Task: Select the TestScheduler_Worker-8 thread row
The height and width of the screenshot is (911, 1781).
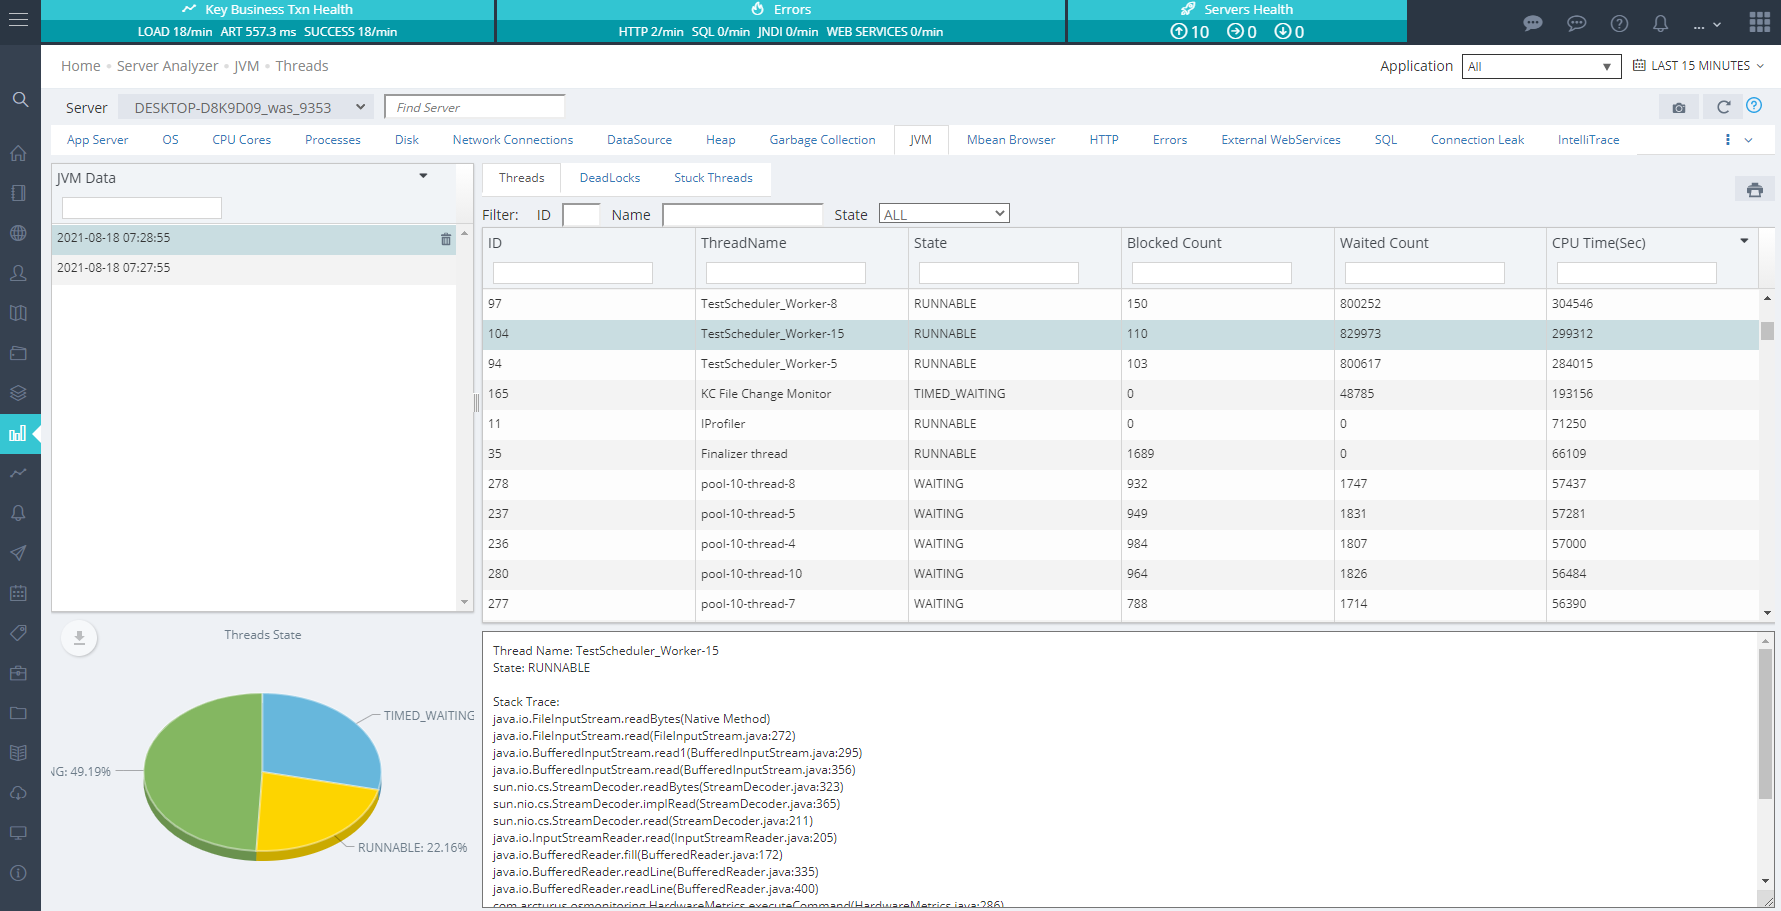Action: click(1120, 304)
